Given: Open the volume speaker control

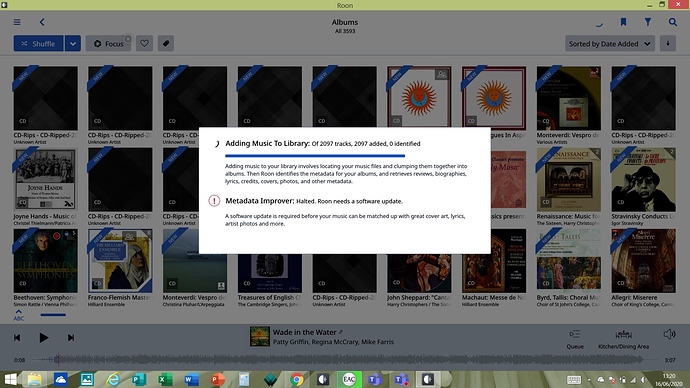Looking at the screenshot, I should coord(669,334).
